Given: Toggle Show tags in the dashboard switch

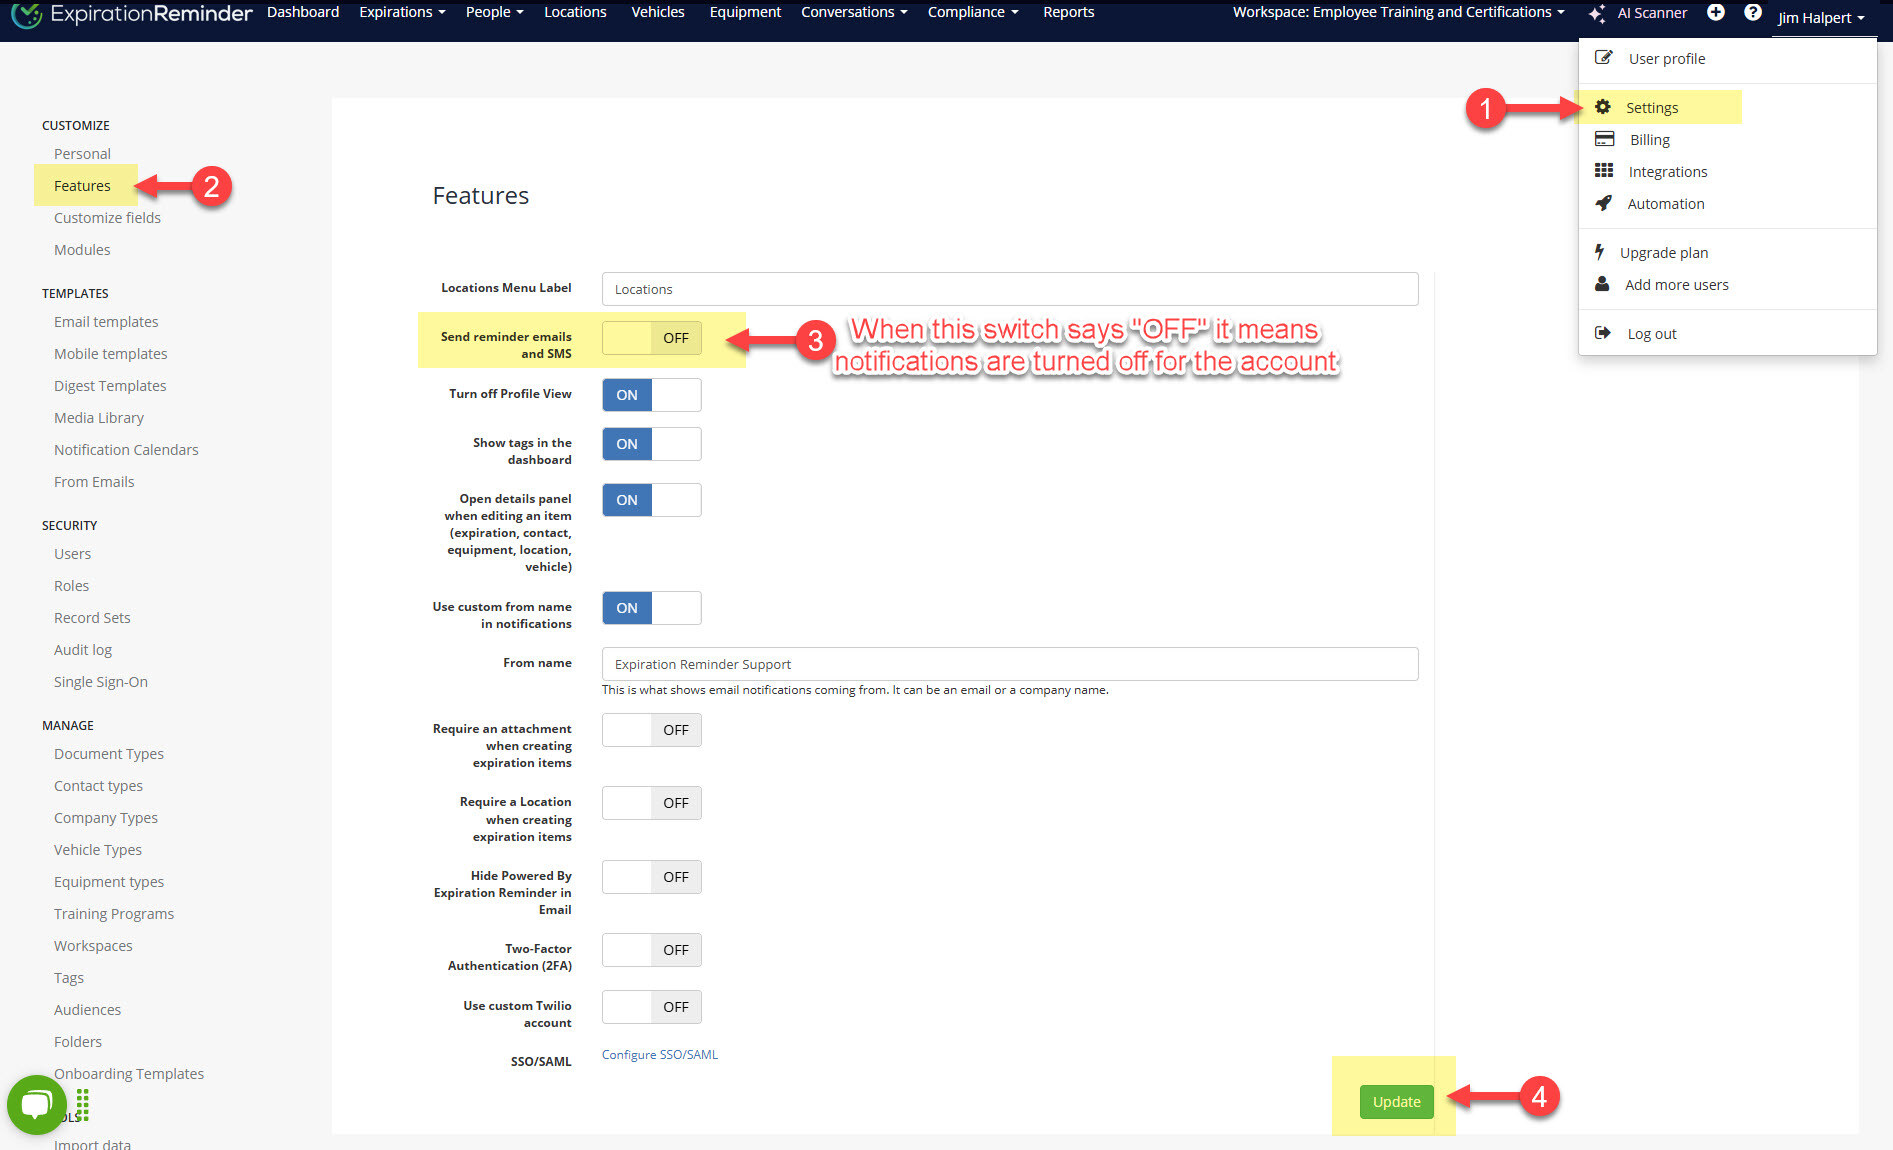Looking at the screenshot, I should [x=652, y=444].
